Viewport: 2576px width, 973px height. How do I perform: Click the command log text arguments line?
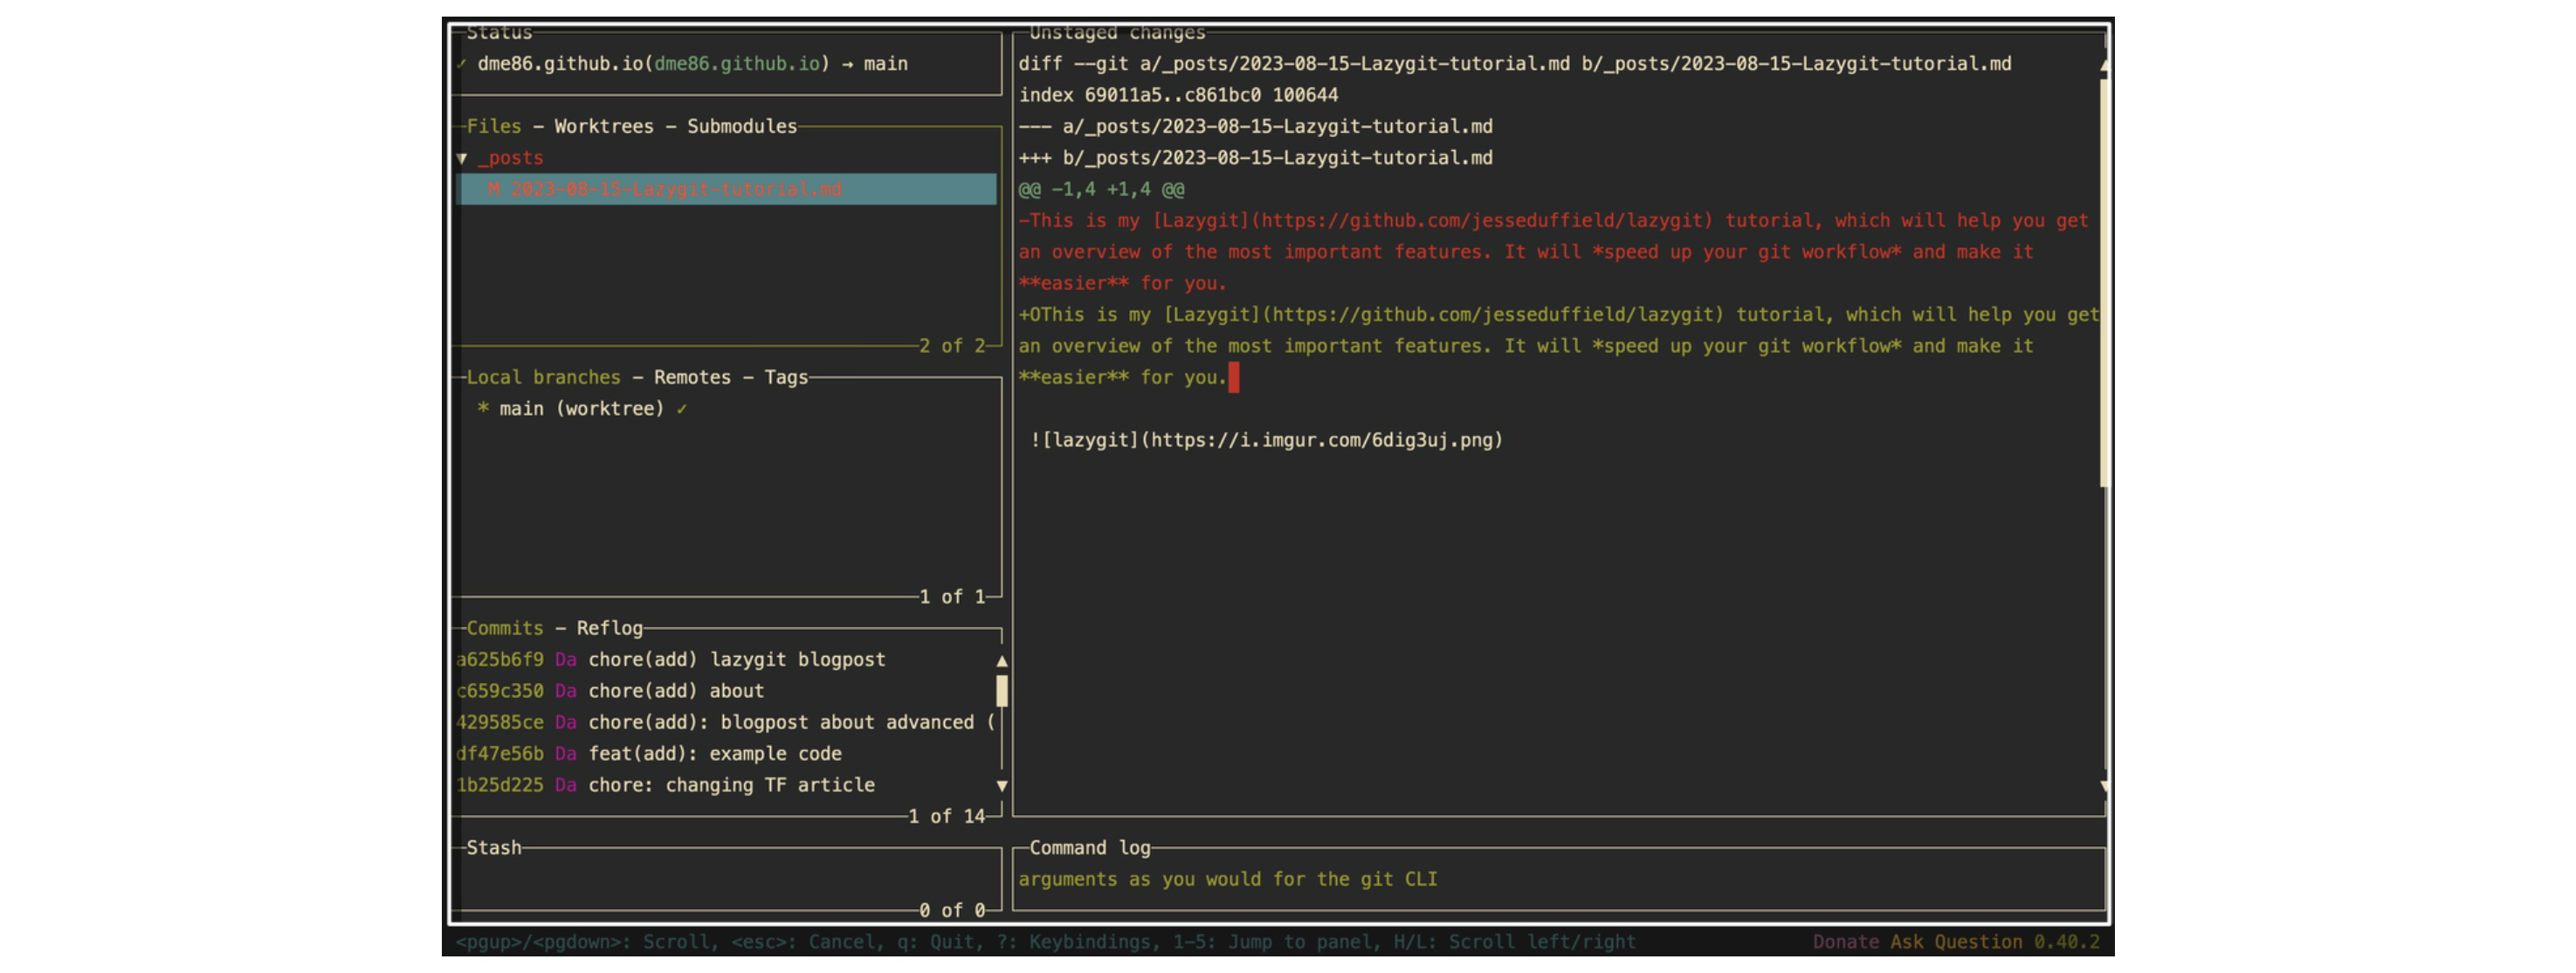coord(1228,879)
